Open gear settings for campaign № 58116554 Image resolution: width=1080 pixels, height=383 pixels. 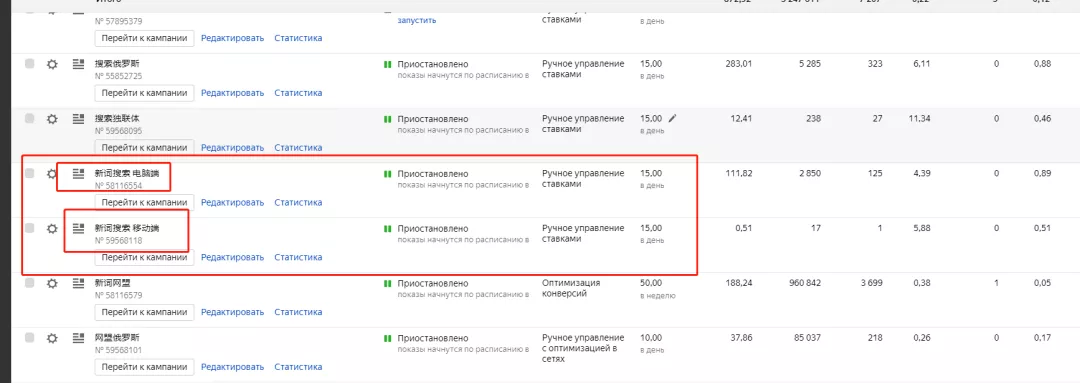point(52,174)
